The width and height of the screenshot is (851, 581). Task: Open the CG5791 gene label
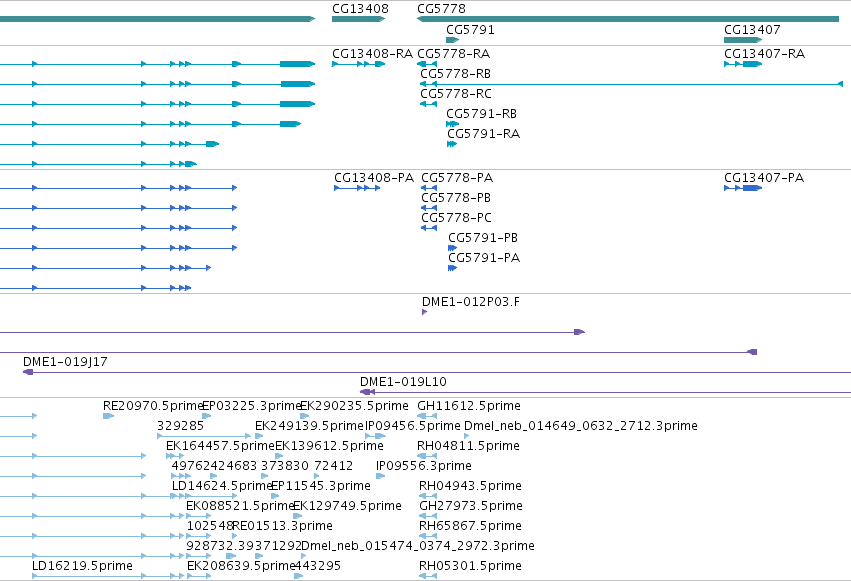coord(471,30)
